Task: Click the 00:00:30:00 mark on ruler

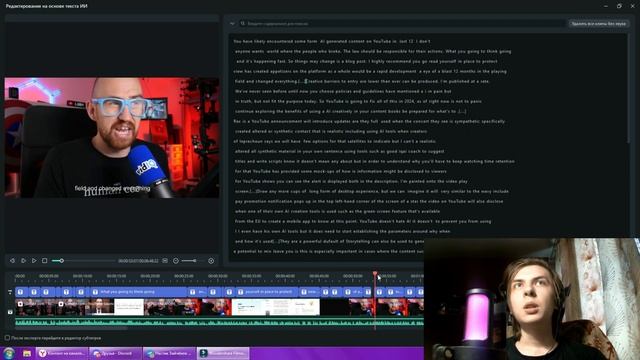Action: click(218, 276)
